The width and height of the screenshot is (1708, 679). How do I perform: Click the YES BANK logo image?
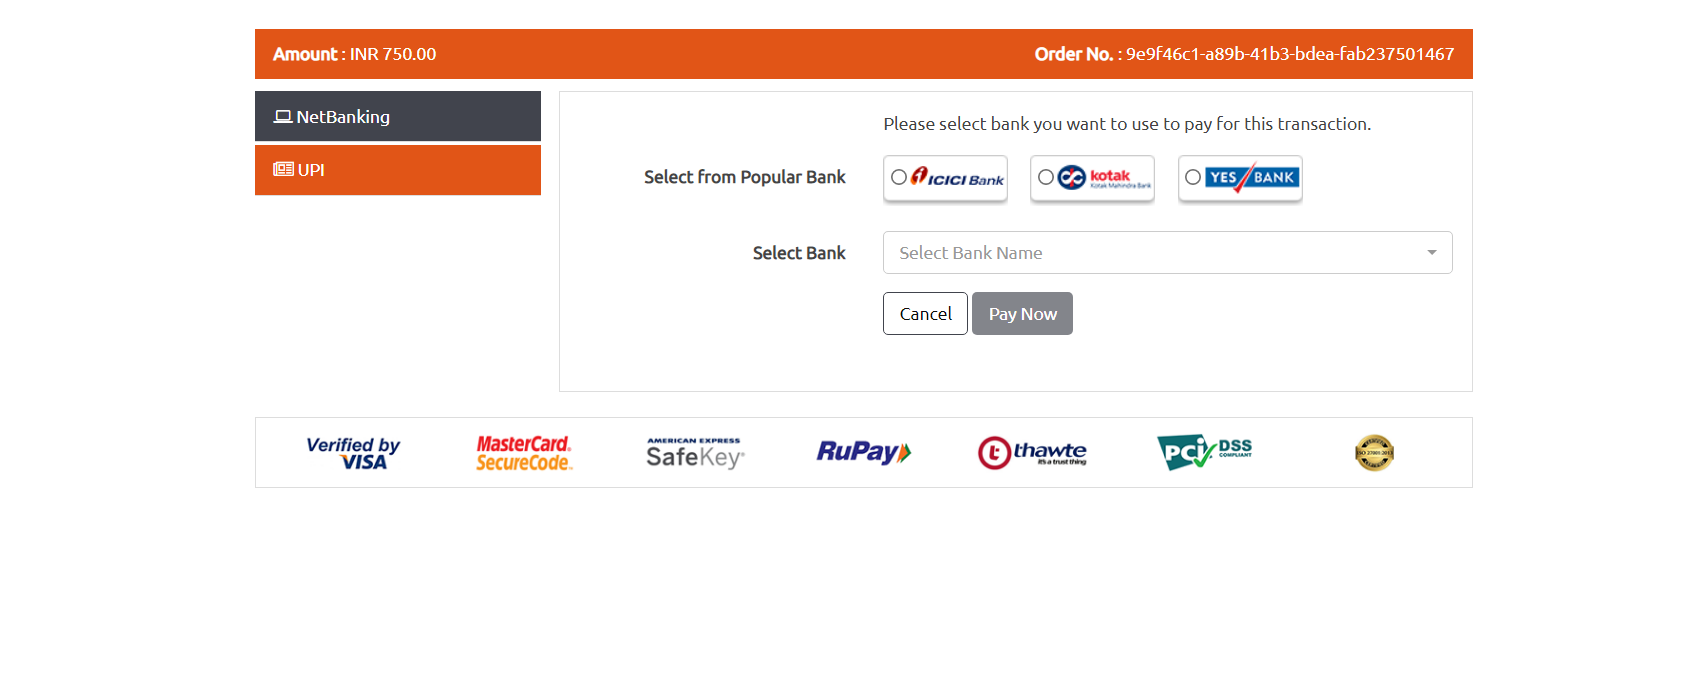[x=1252, y=178]
